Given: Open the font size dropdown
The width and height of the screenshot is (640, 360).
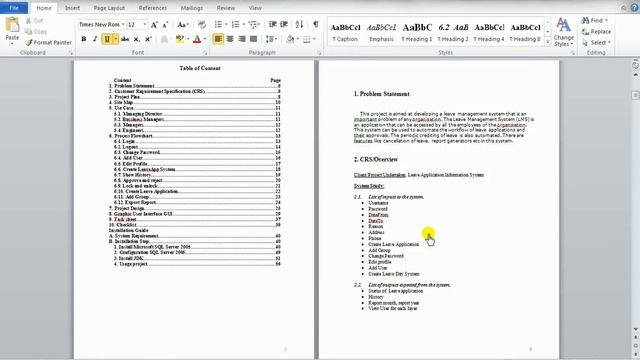Looking at the screenshot, I should pyautogui.click(x=144, y=25).
